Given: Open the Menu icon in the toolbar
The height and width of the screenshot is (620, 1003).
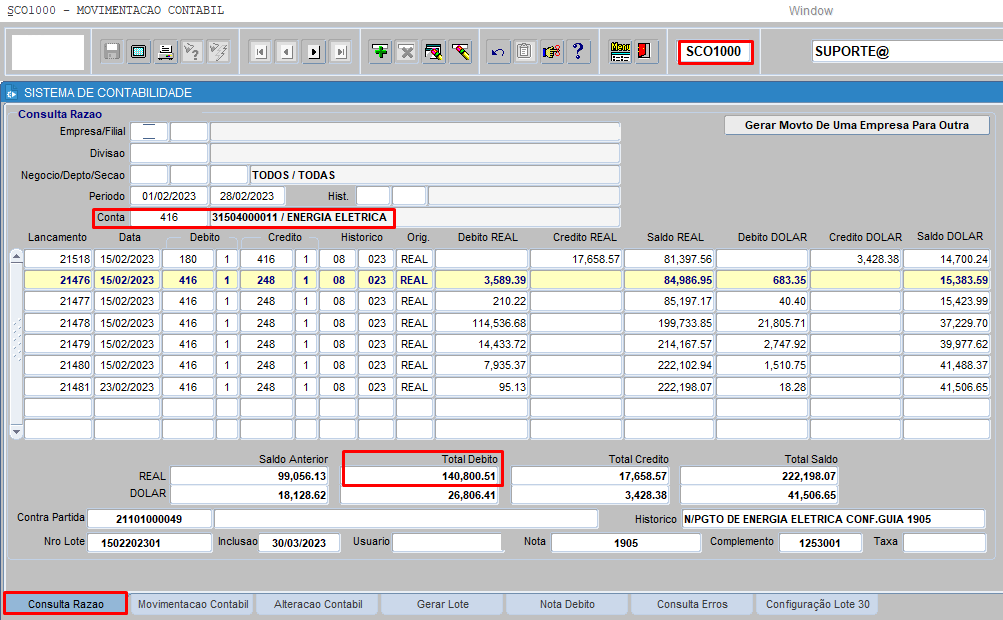Looking at the screenshot, I should click(x=620, y=52).
